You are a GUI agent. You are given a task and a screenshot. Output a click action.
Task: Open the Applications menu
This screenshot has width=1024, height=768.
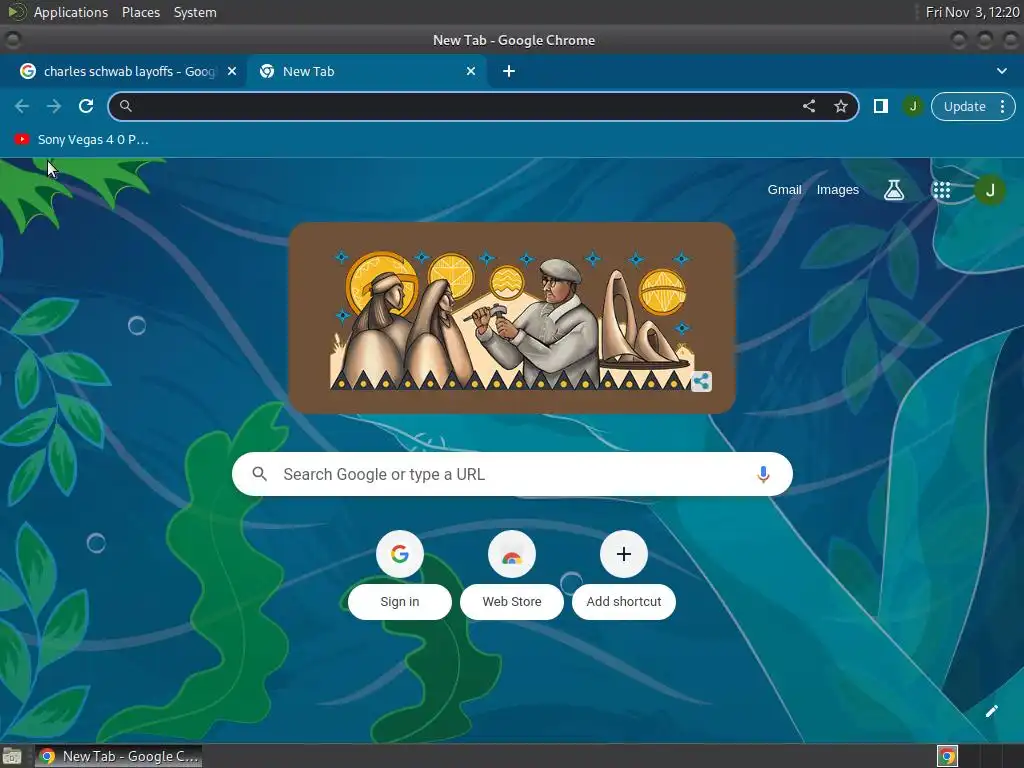(x=71, y=12)
